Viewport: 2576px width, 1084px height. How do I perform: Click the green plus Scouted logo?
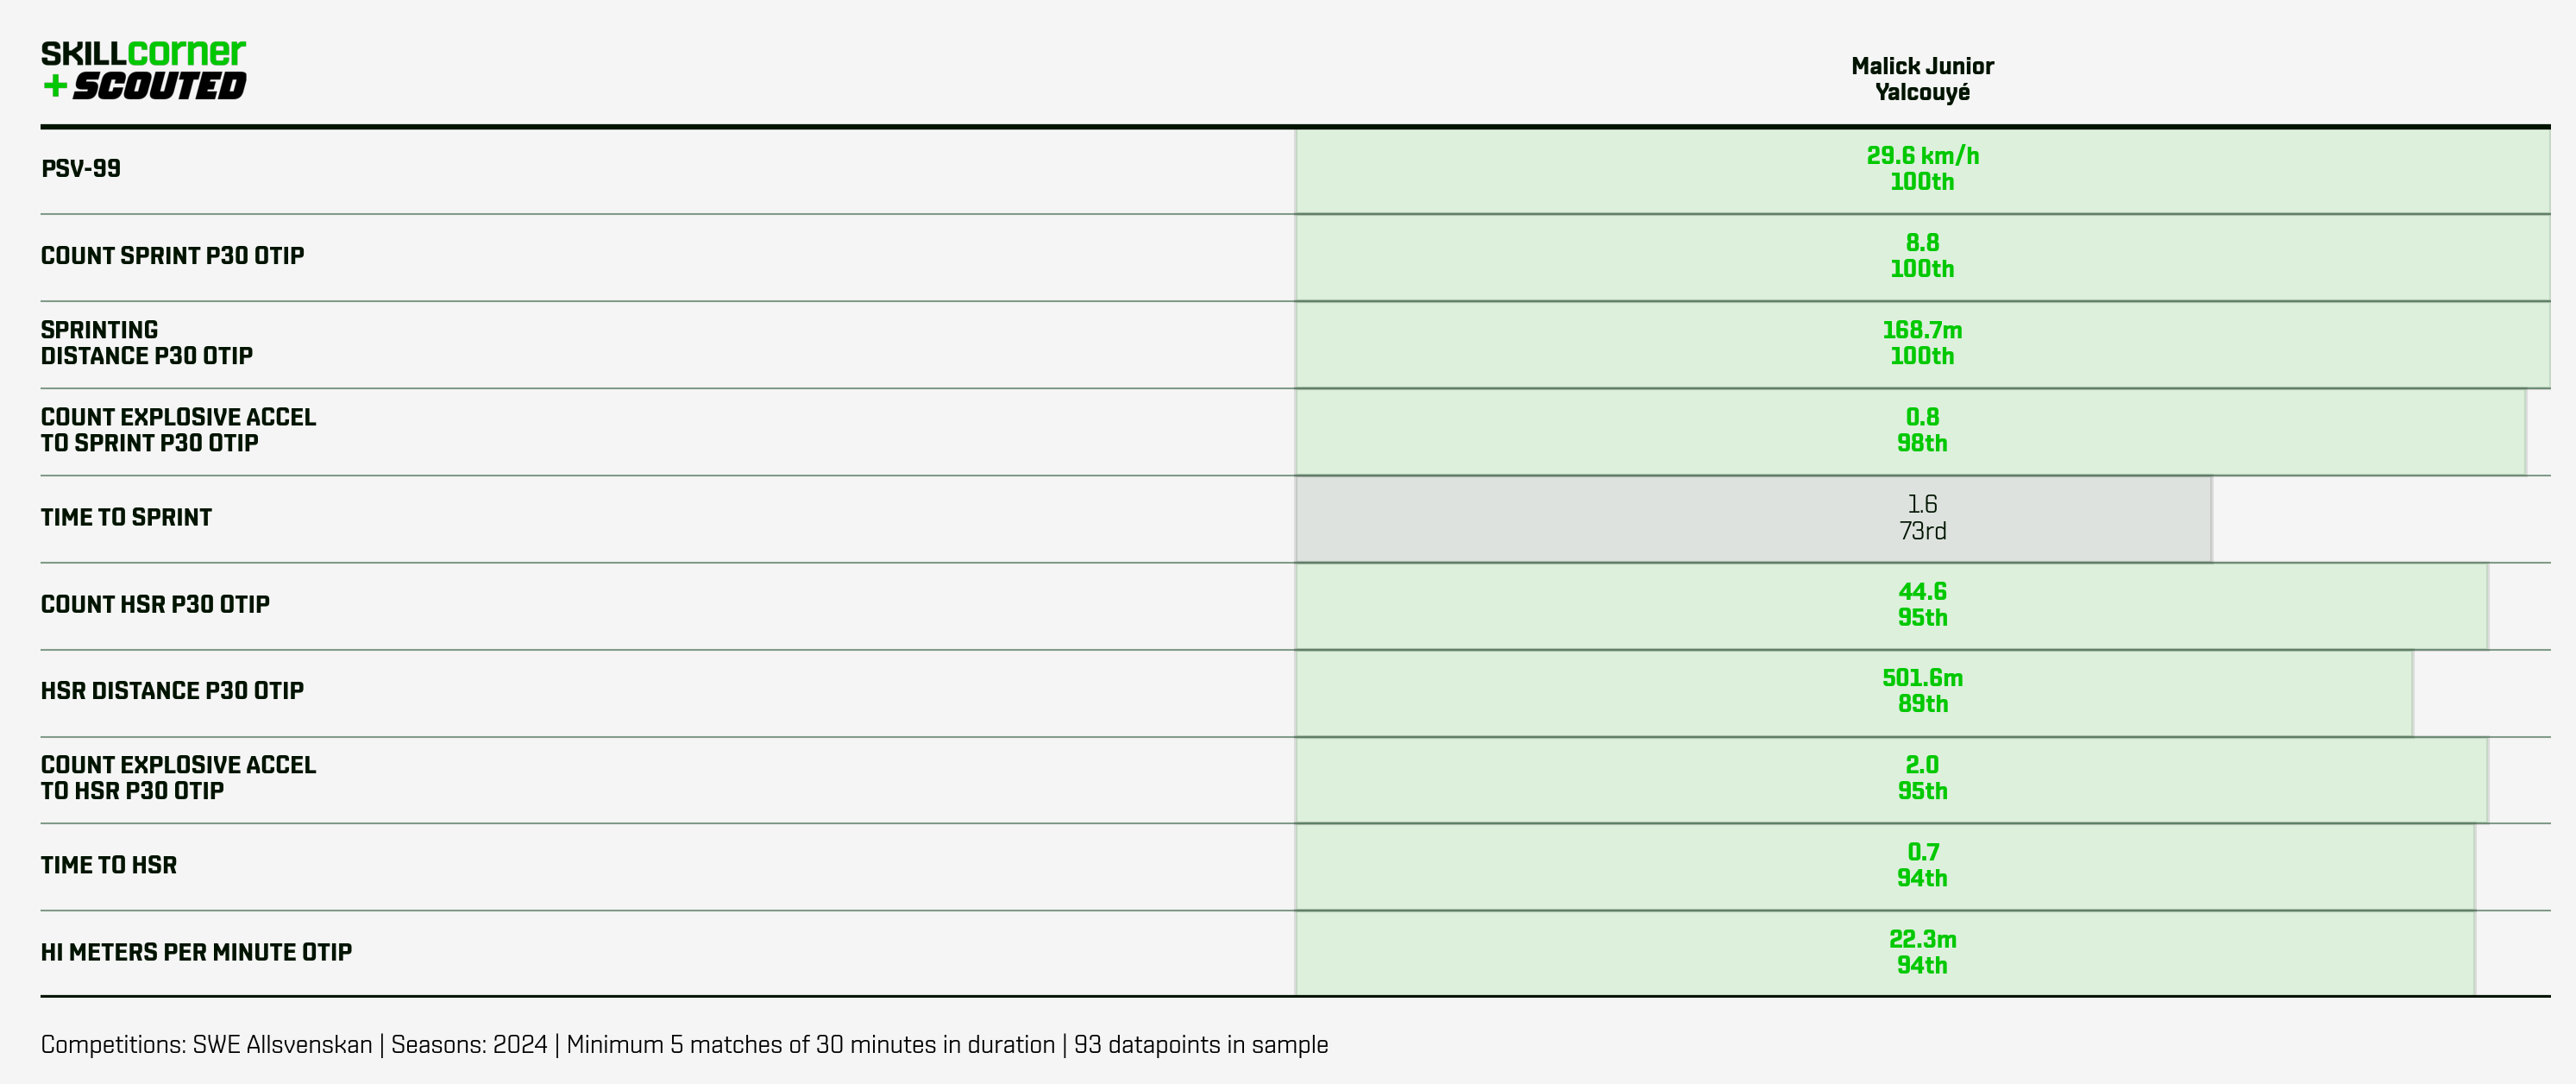point(143,86)
